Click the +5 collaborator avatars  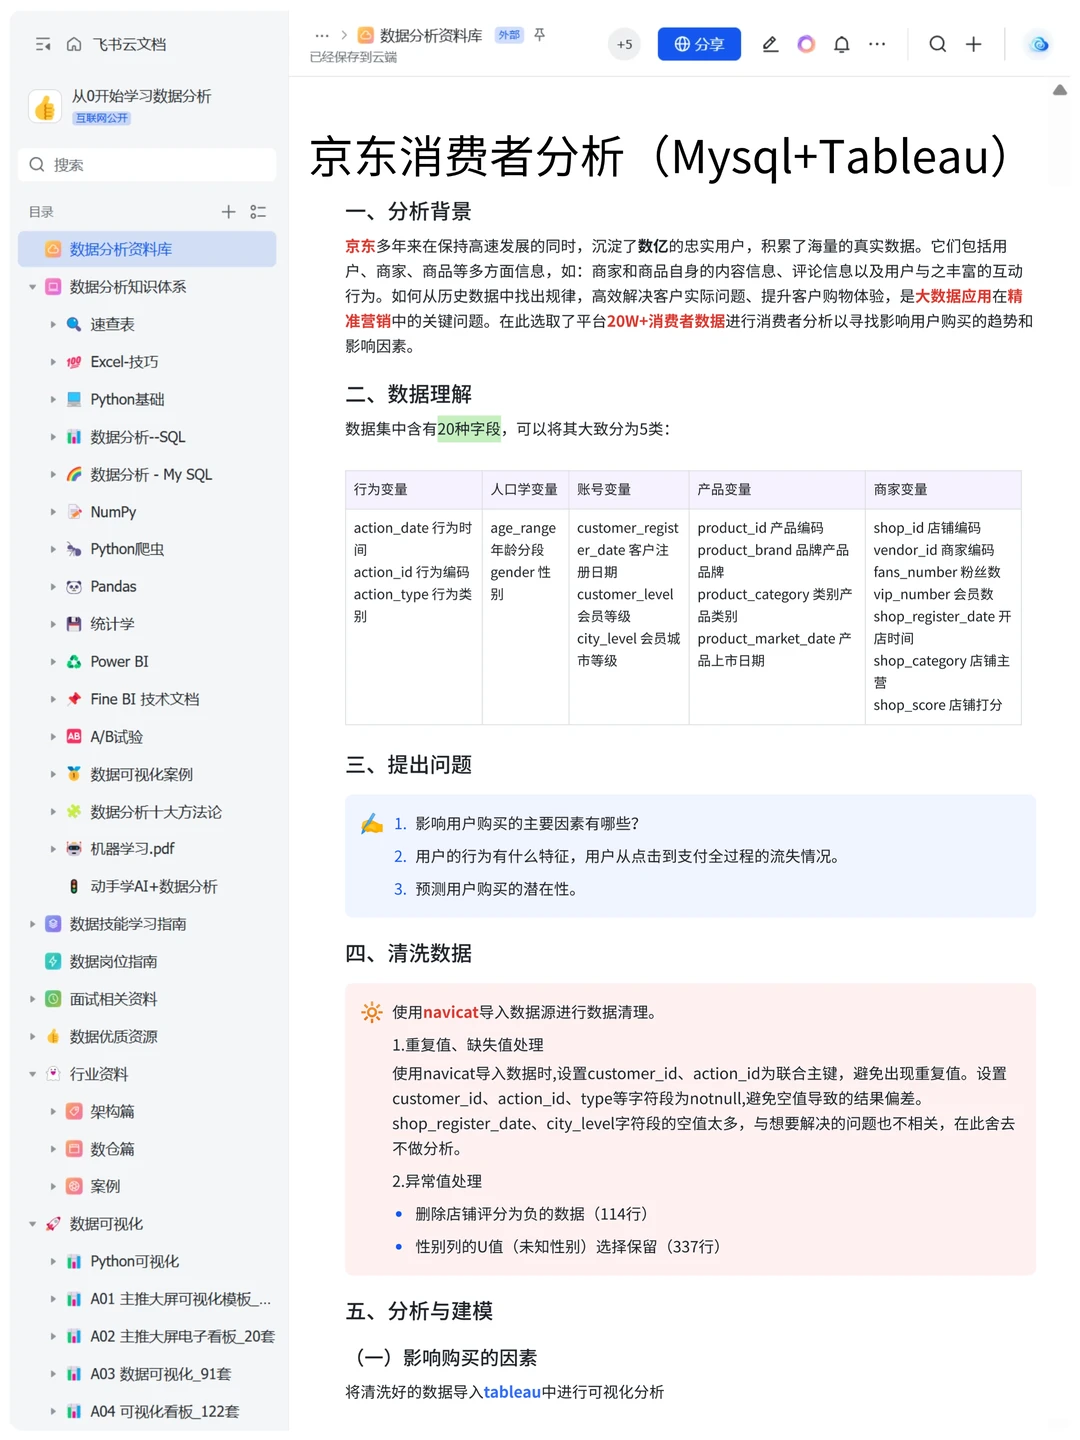tap(624, 44)
